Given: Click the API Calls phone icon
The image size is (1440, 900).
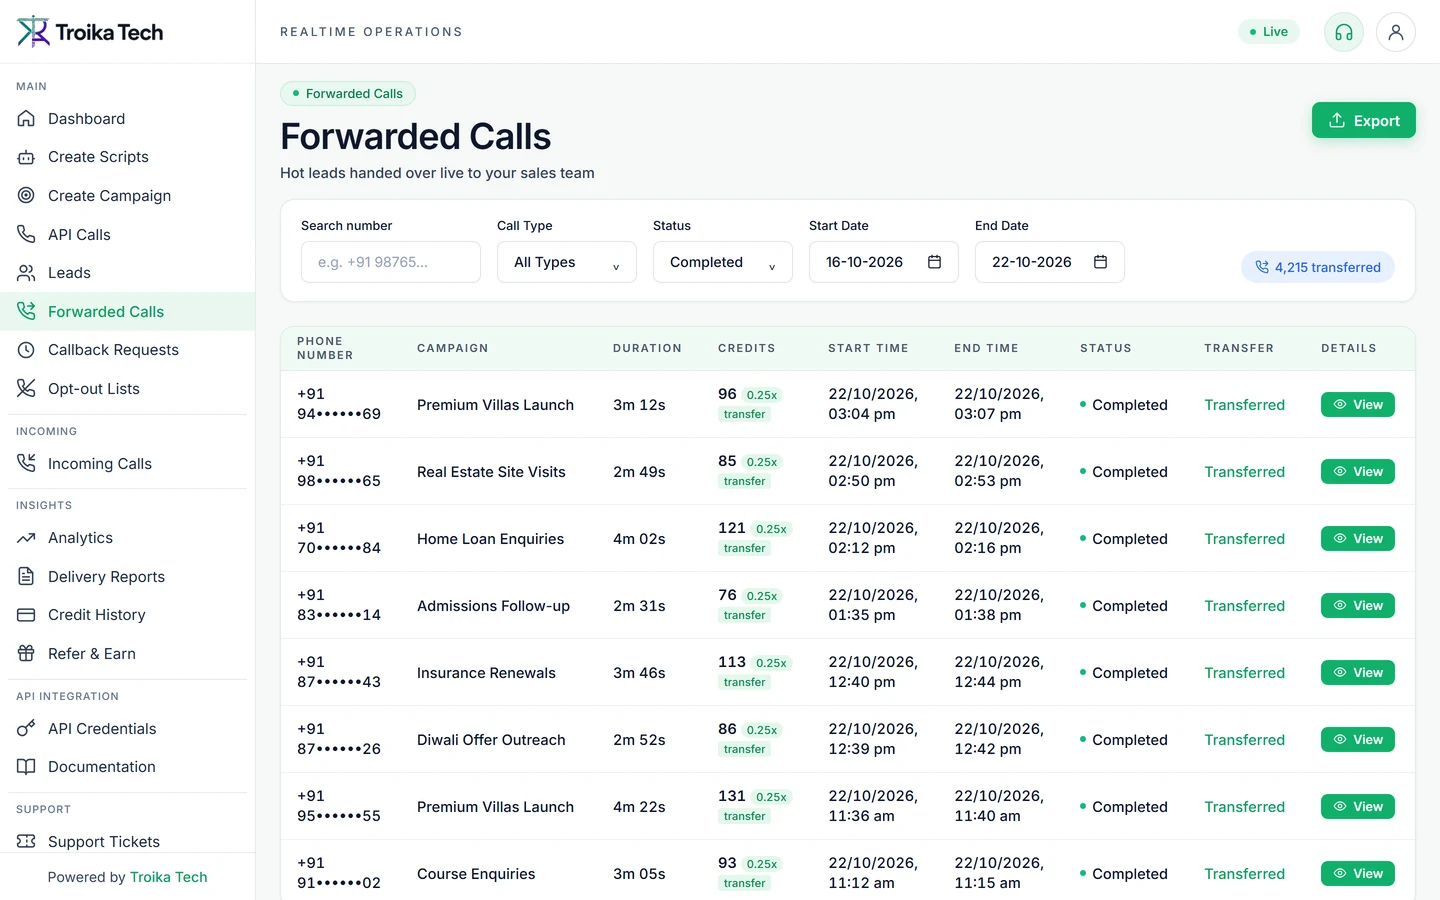Looking at the screenshot, I should [26, 234].
